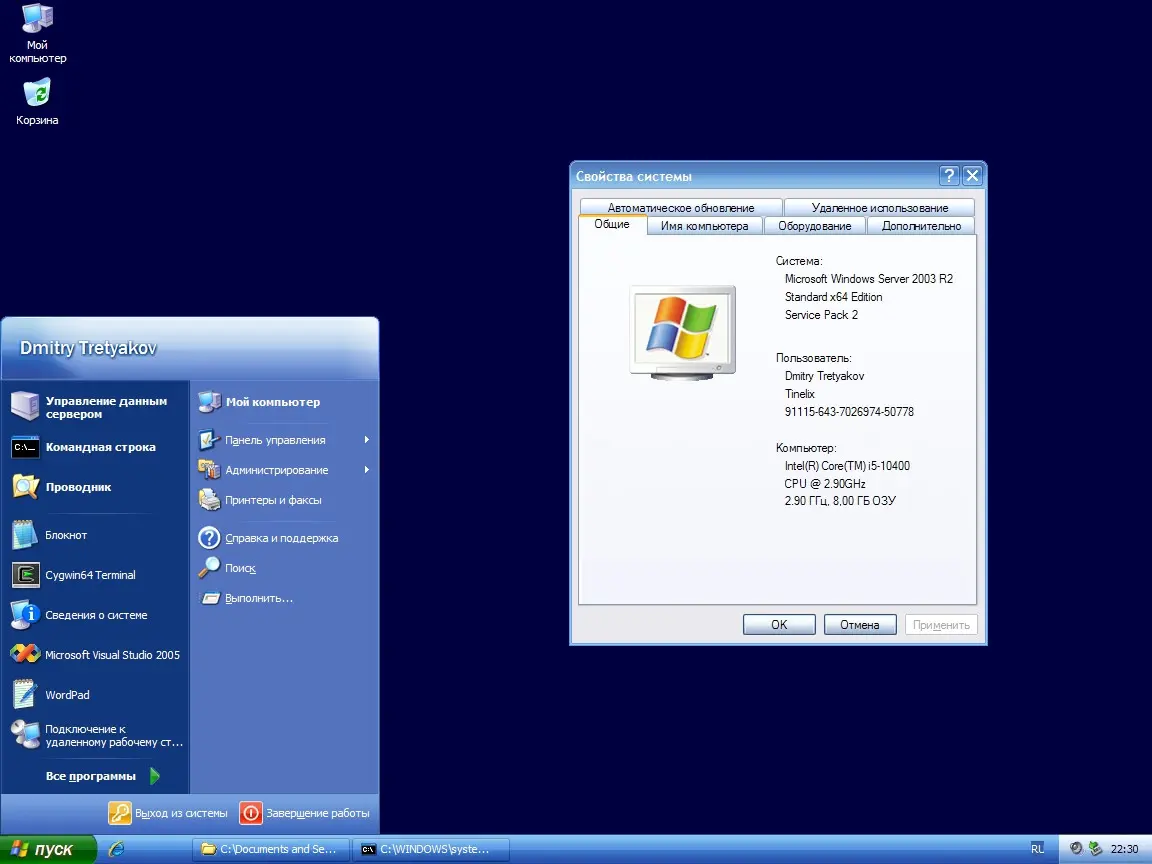Viewport: 1152px width, 864px height.
Task: Click the Notepad (Блокнот) icon
Action: coord(25,535)
